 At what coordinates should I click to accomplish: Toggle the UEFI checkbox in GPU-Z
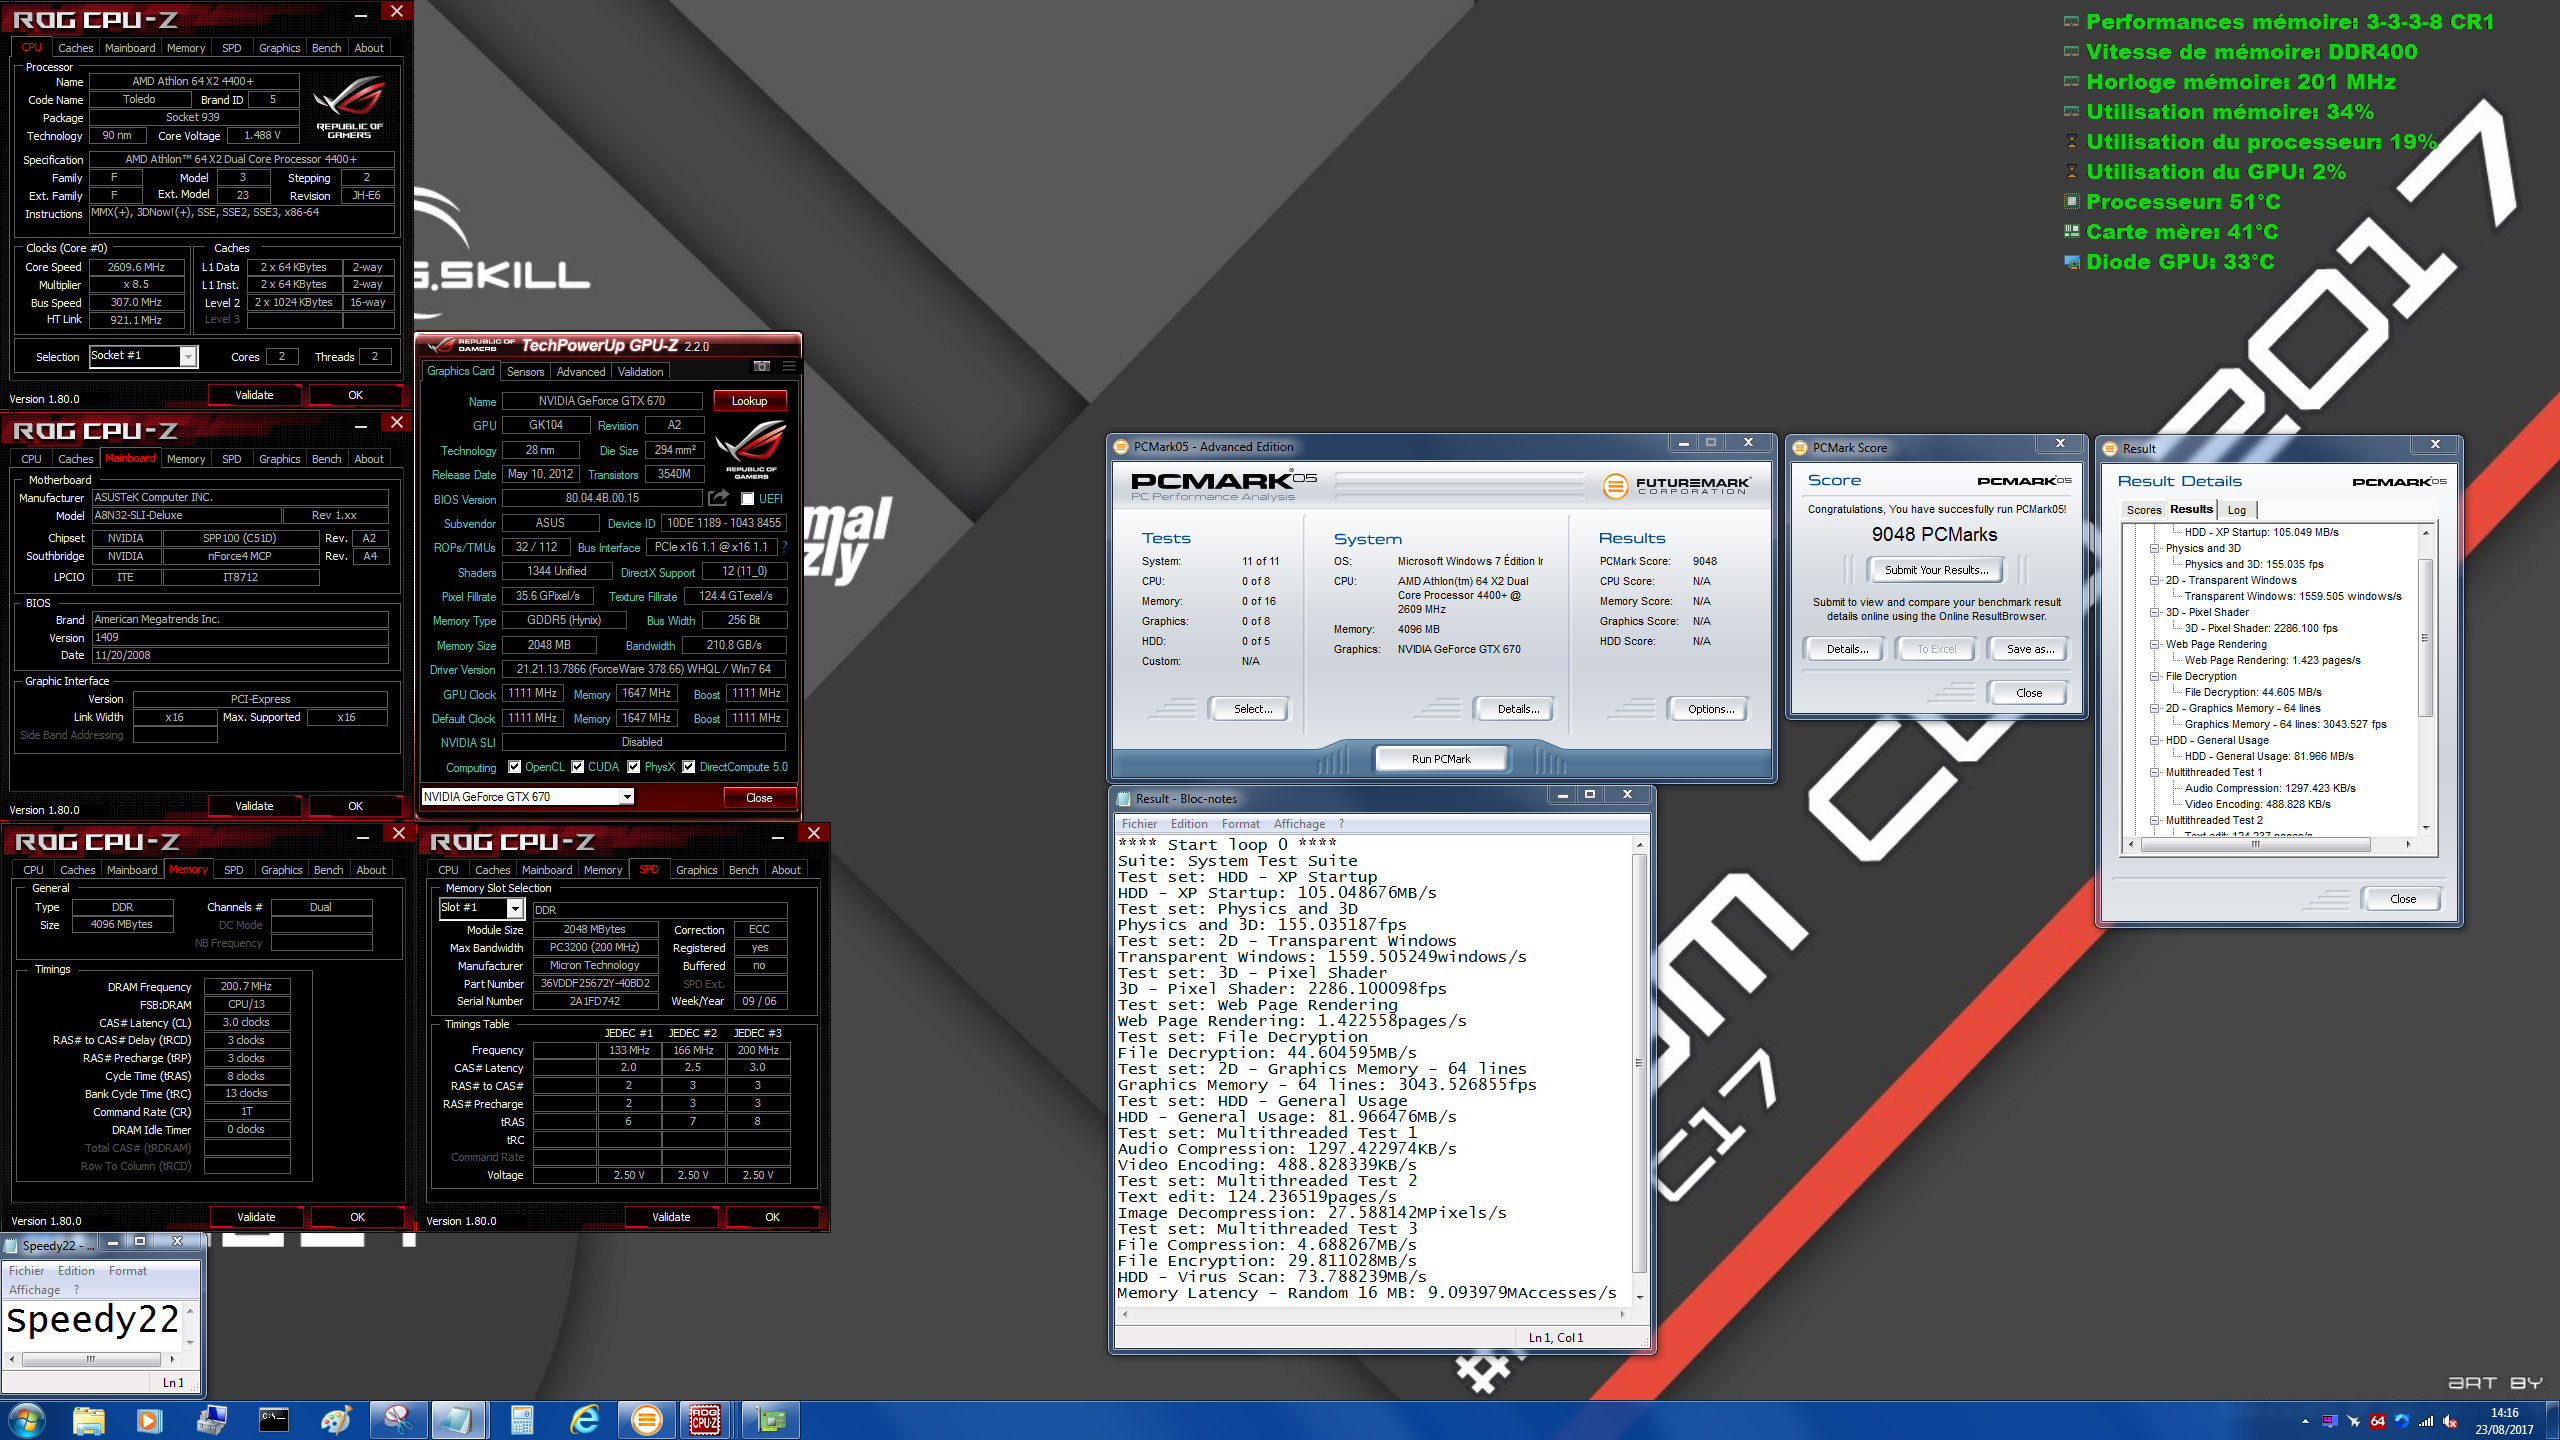coord(747,499)
